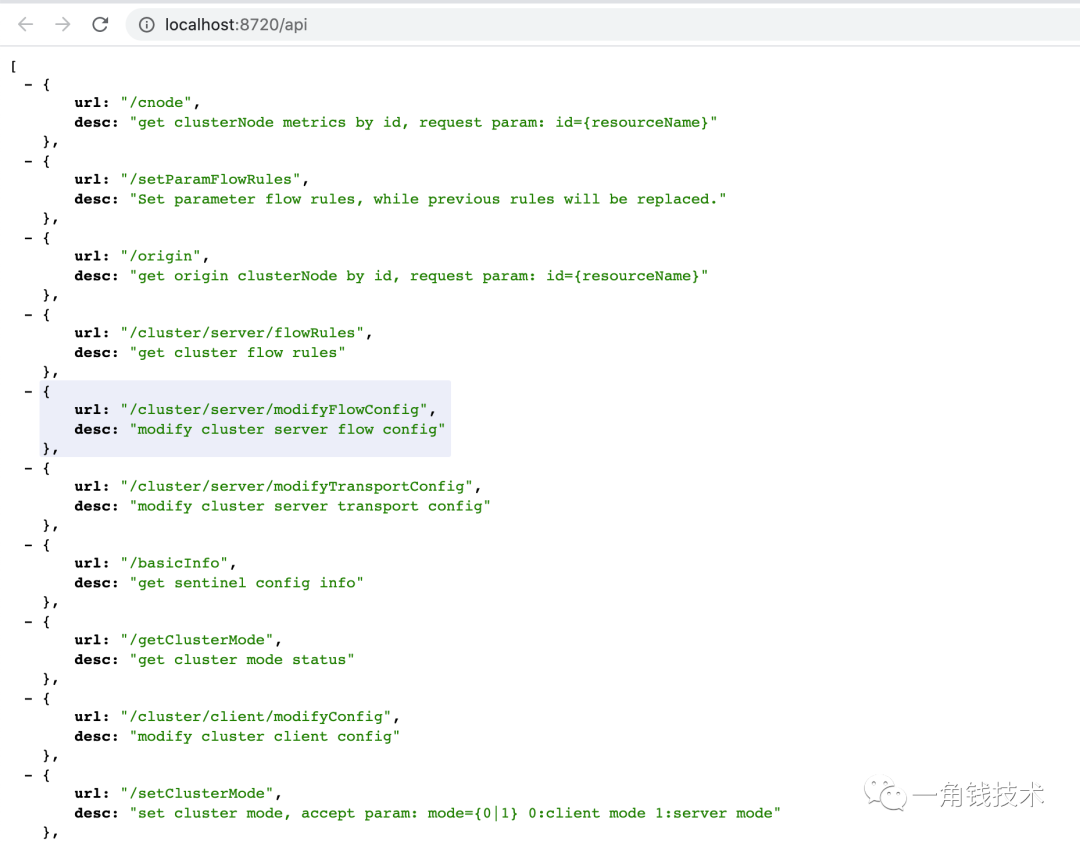Click the "get sentinel config info" description
Image resolution: width=1080 pixels, height=842 pixels.
tap(246, 583)
